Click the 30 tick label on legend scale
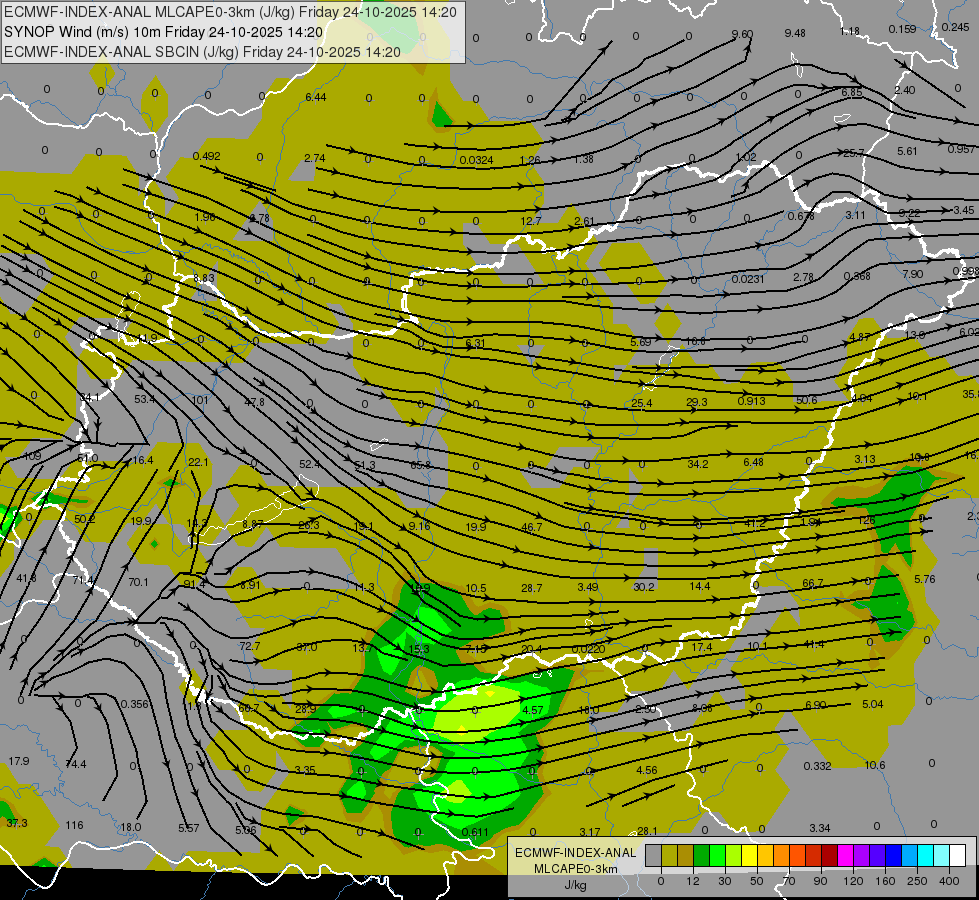The height and width of the screenshot is (900, 979). click(x=725, y=881)
